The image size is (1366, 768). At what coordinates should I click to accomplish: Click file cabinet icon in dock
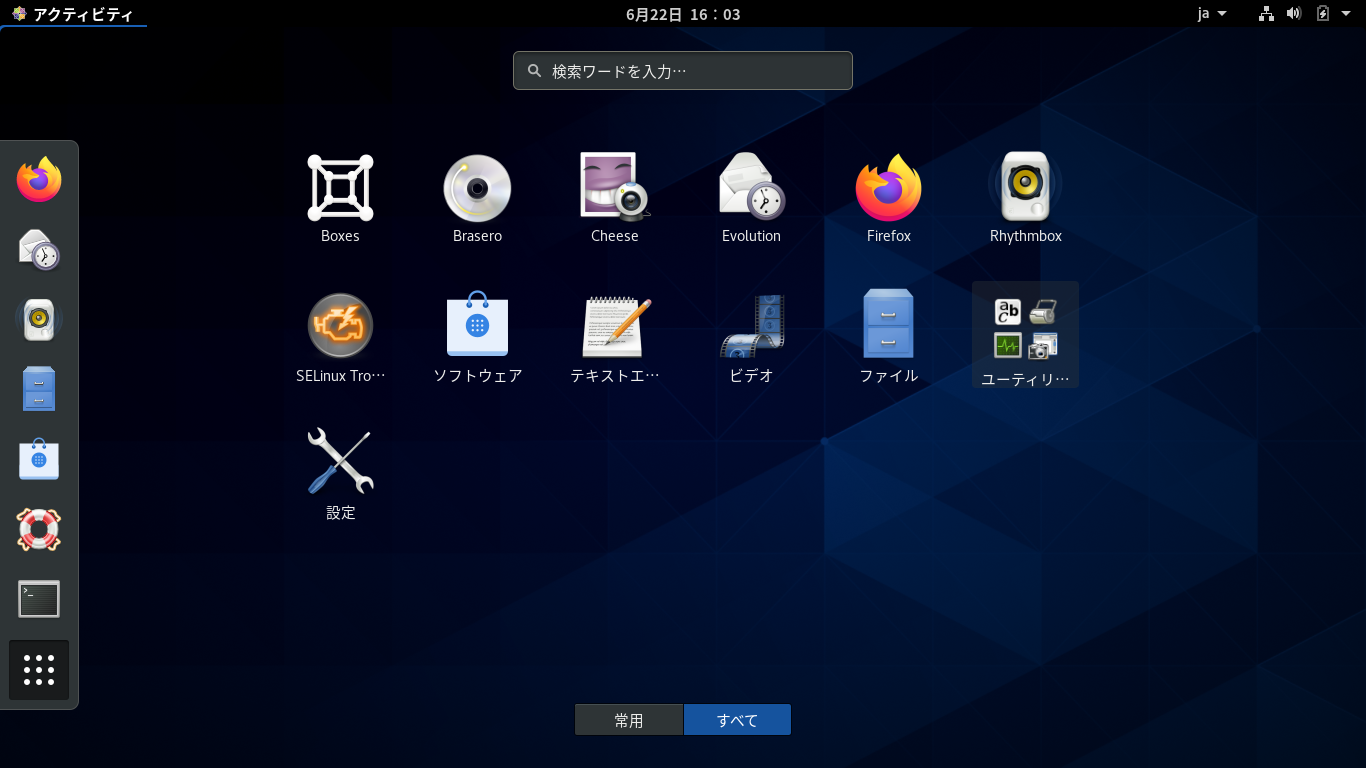click(x=39, y=390)
